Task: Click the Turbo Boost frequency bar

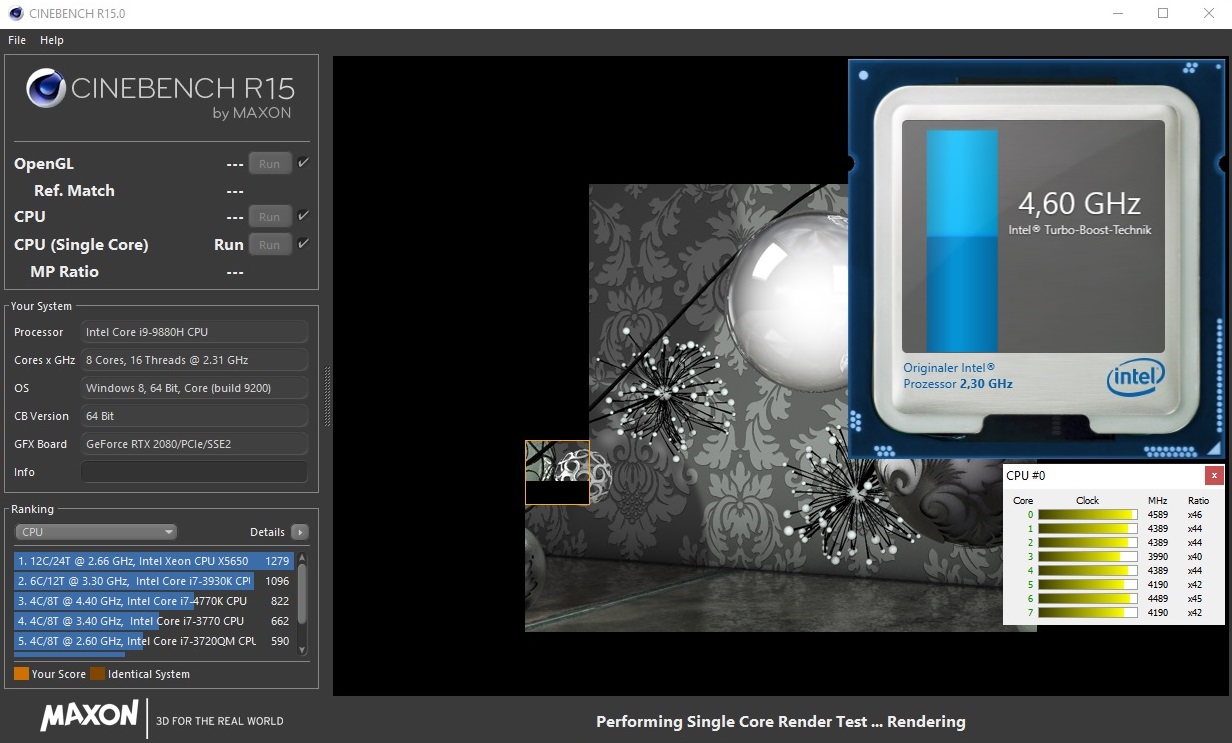Action: tap(962, 241)
